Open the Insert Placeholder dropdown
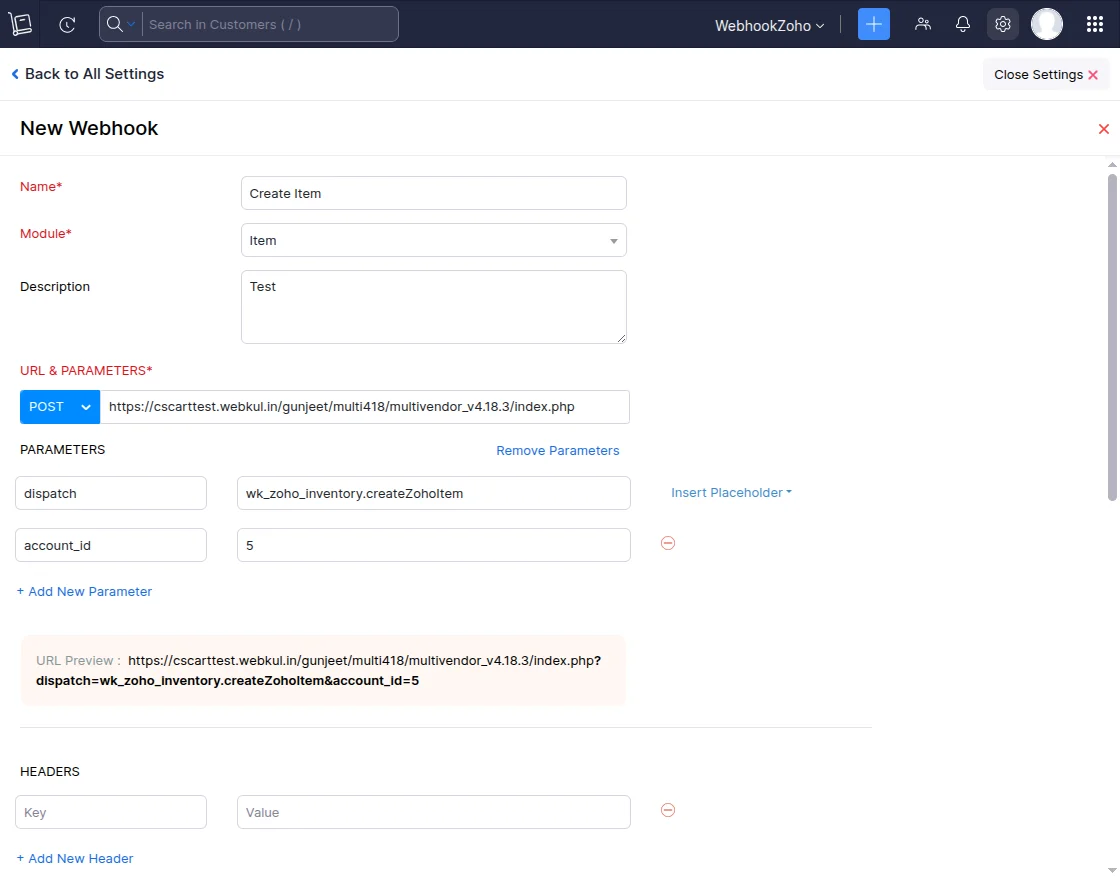Screen dimensions: 1120x880 [731, 493]
